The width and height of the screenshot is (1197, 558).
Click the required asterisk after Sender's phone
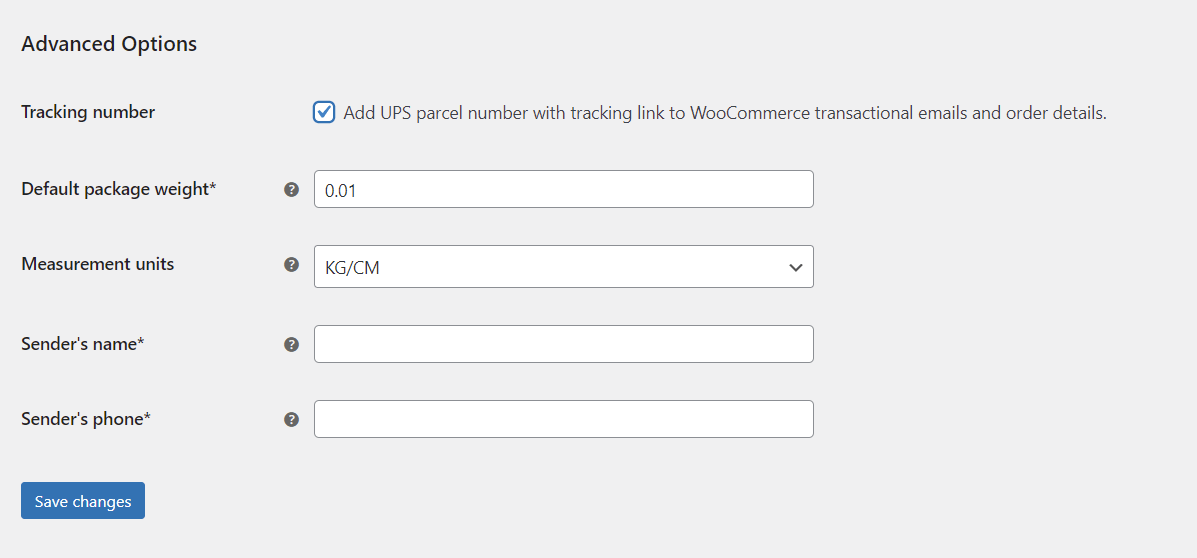(x=147, y=418)
